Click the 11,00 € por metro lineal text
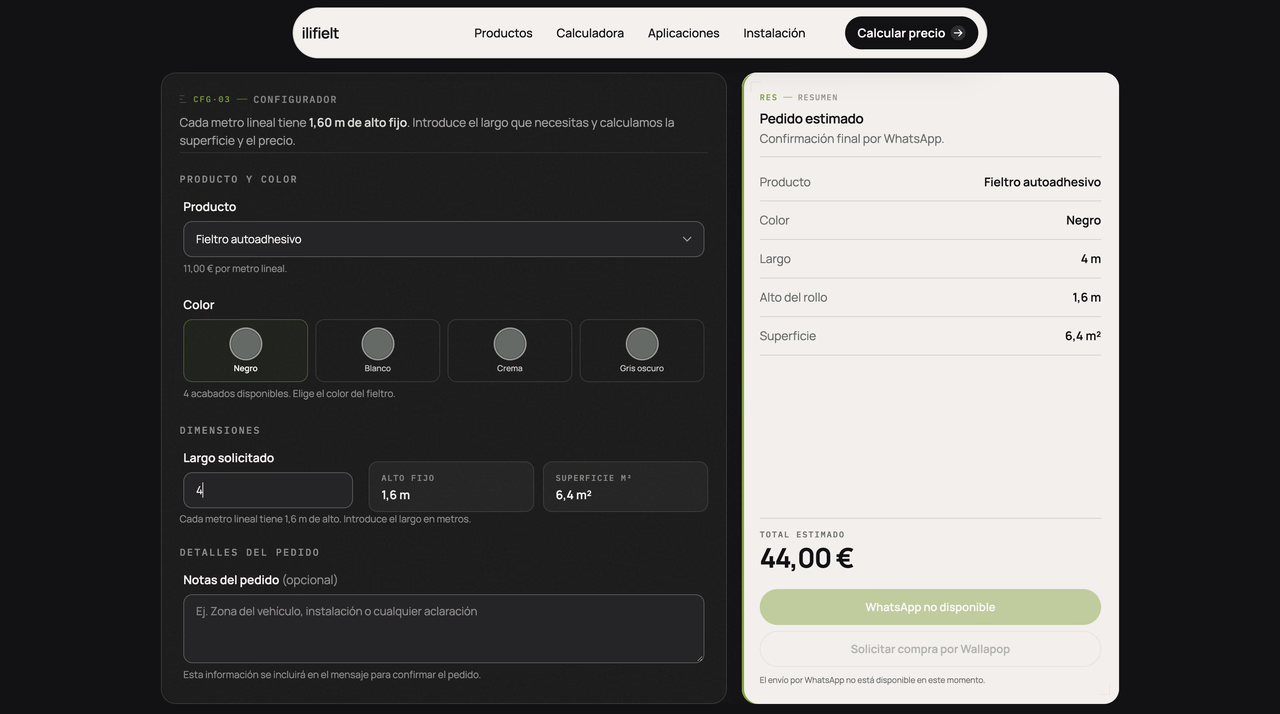Image resolution: width=1280 pixels, height=714 pixels. point(235,269)
